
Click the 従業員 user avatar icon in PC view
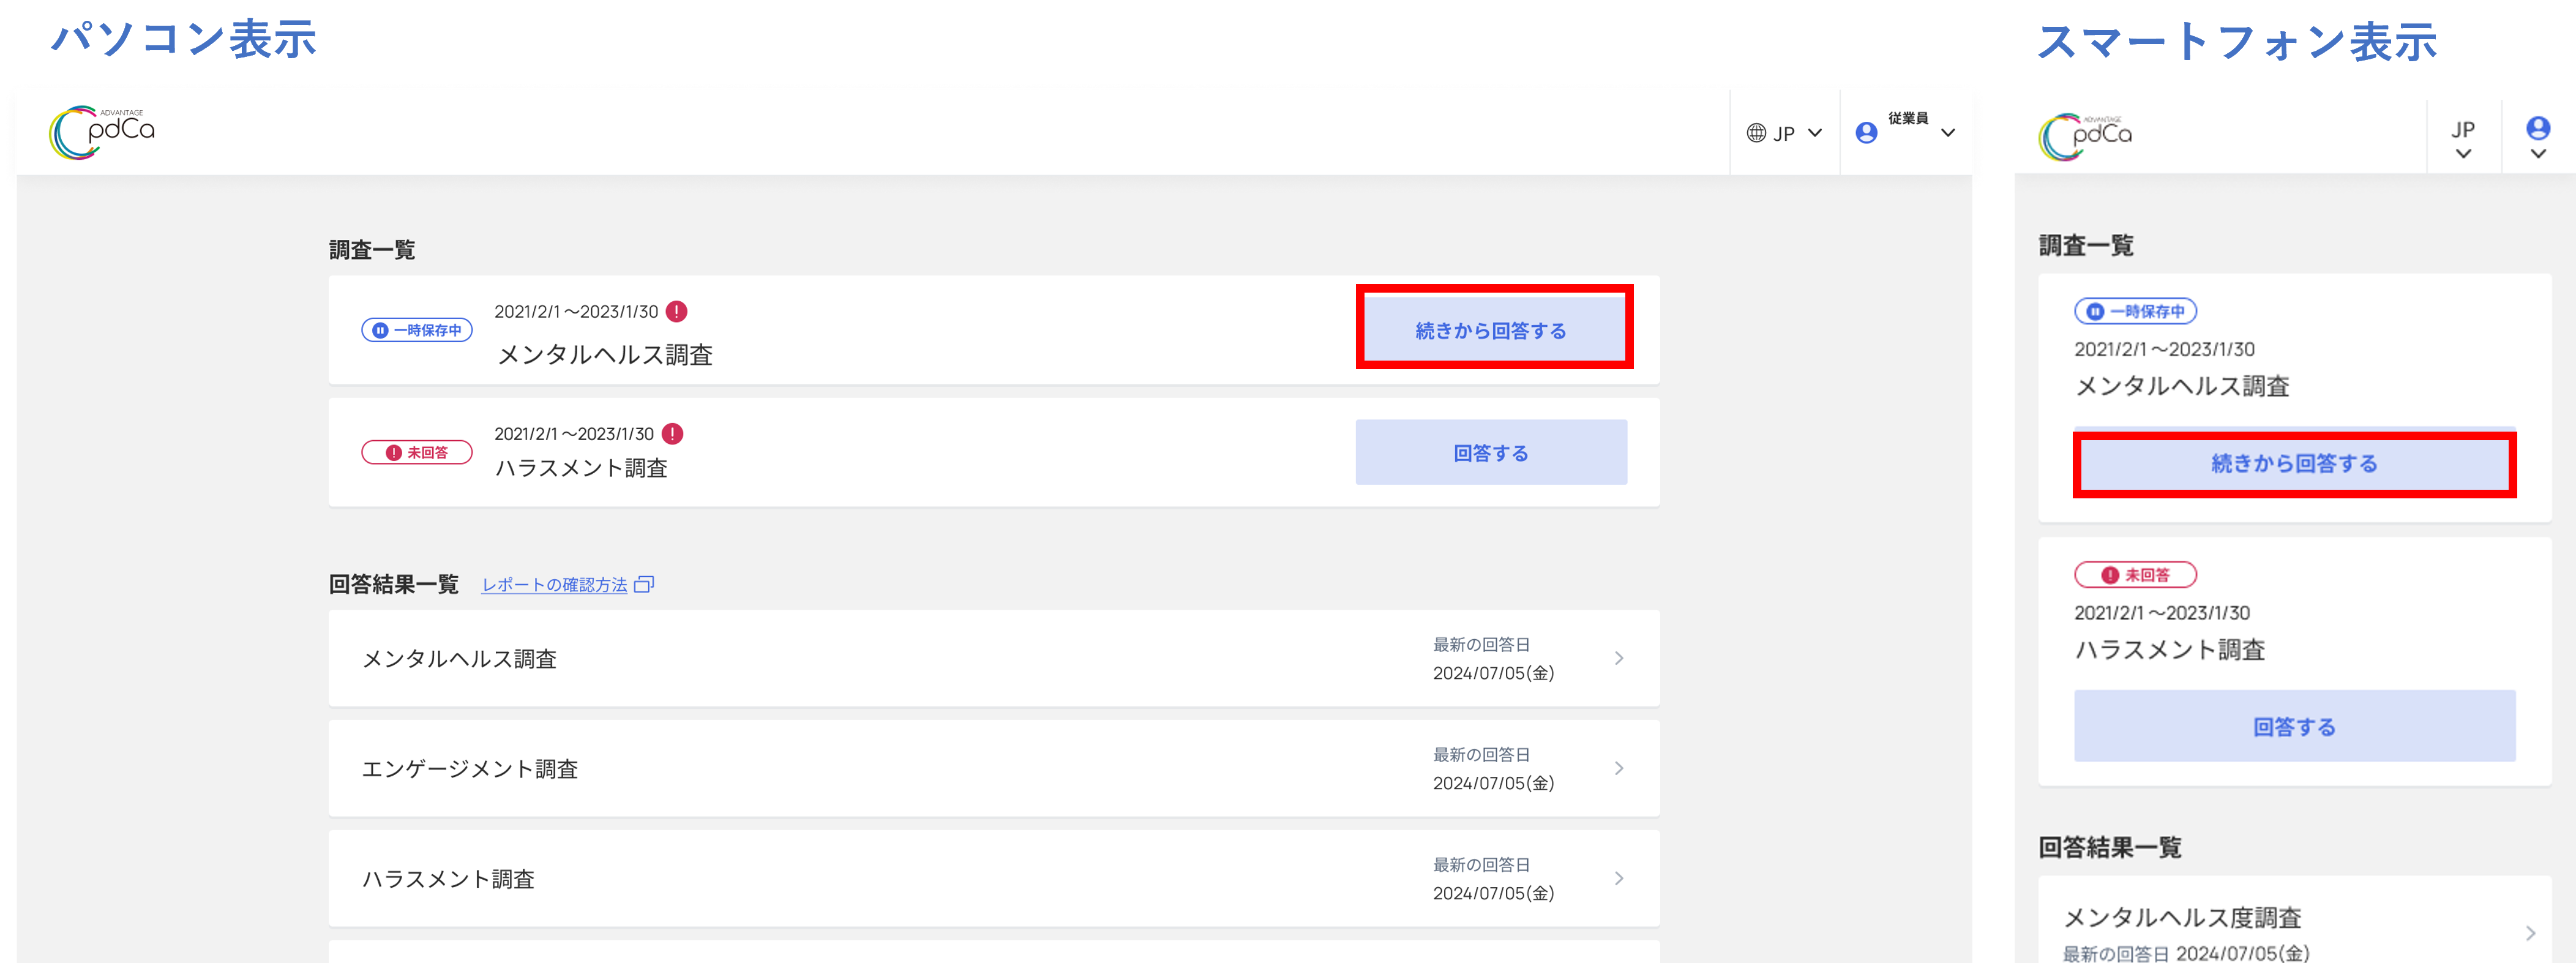pyautogui.click(x=1866, y=133)
